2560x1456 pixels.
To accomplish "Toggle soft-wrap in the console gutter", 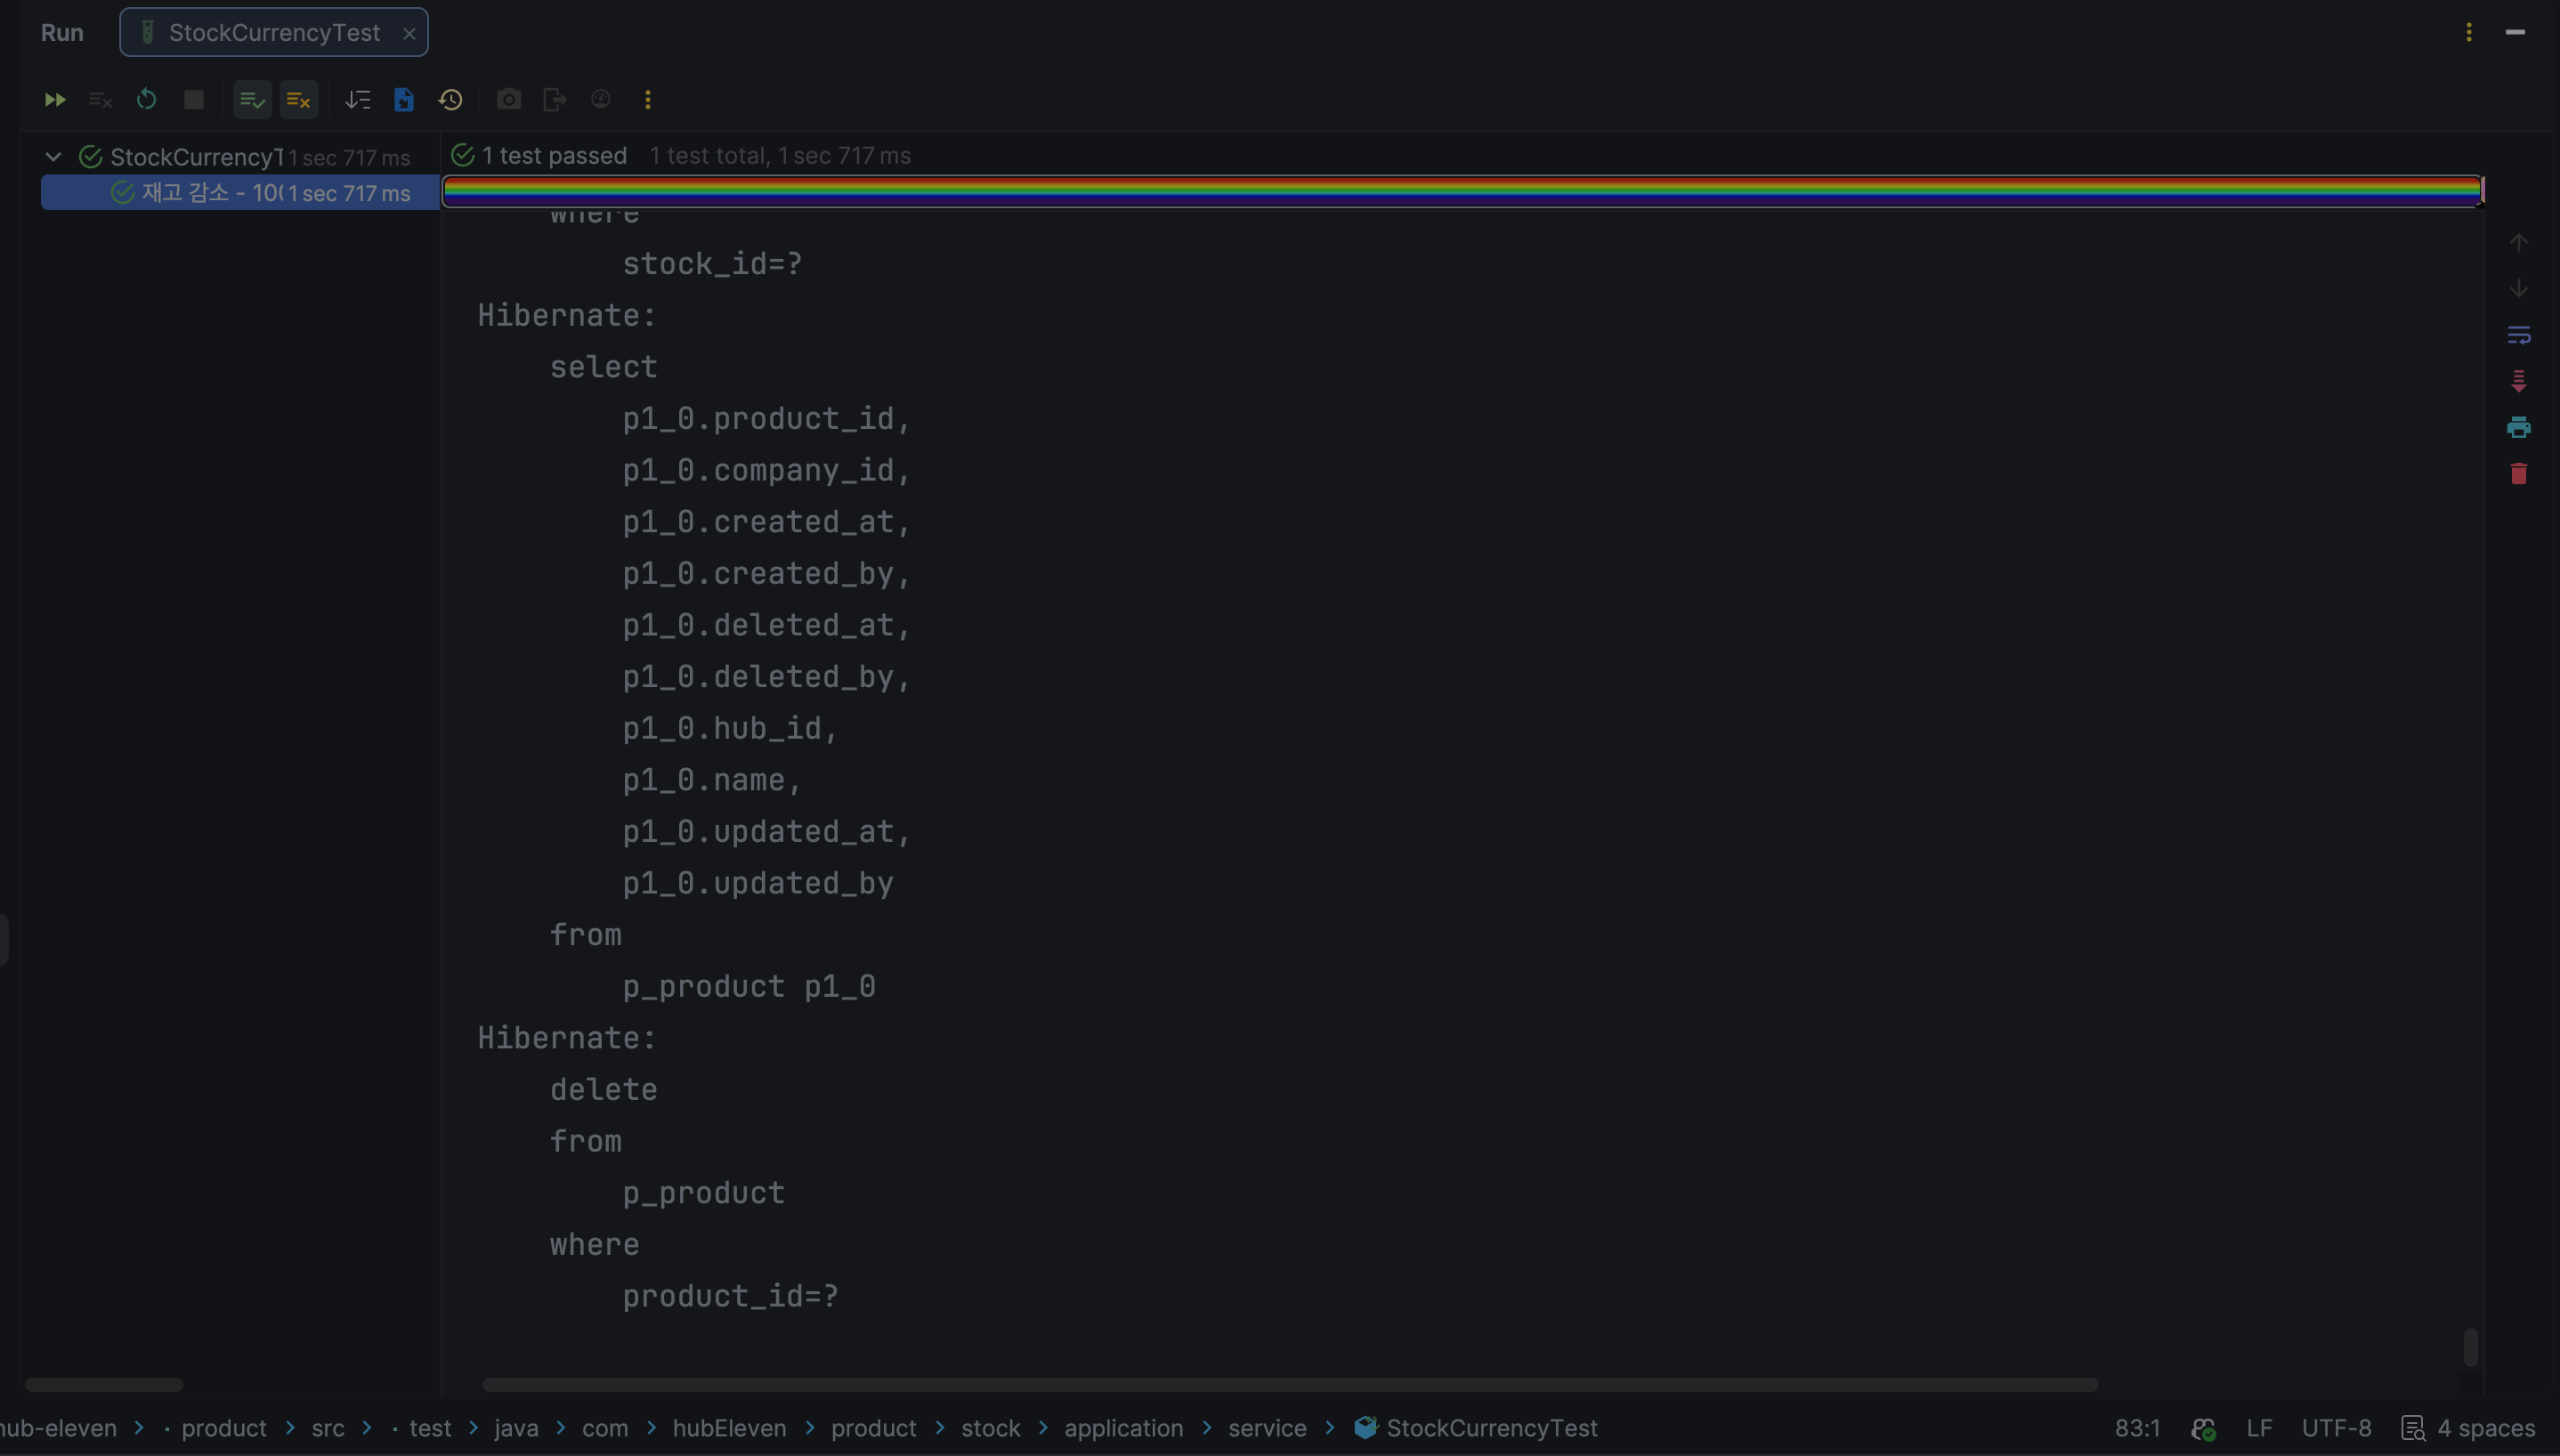I will pos(2518,335).
